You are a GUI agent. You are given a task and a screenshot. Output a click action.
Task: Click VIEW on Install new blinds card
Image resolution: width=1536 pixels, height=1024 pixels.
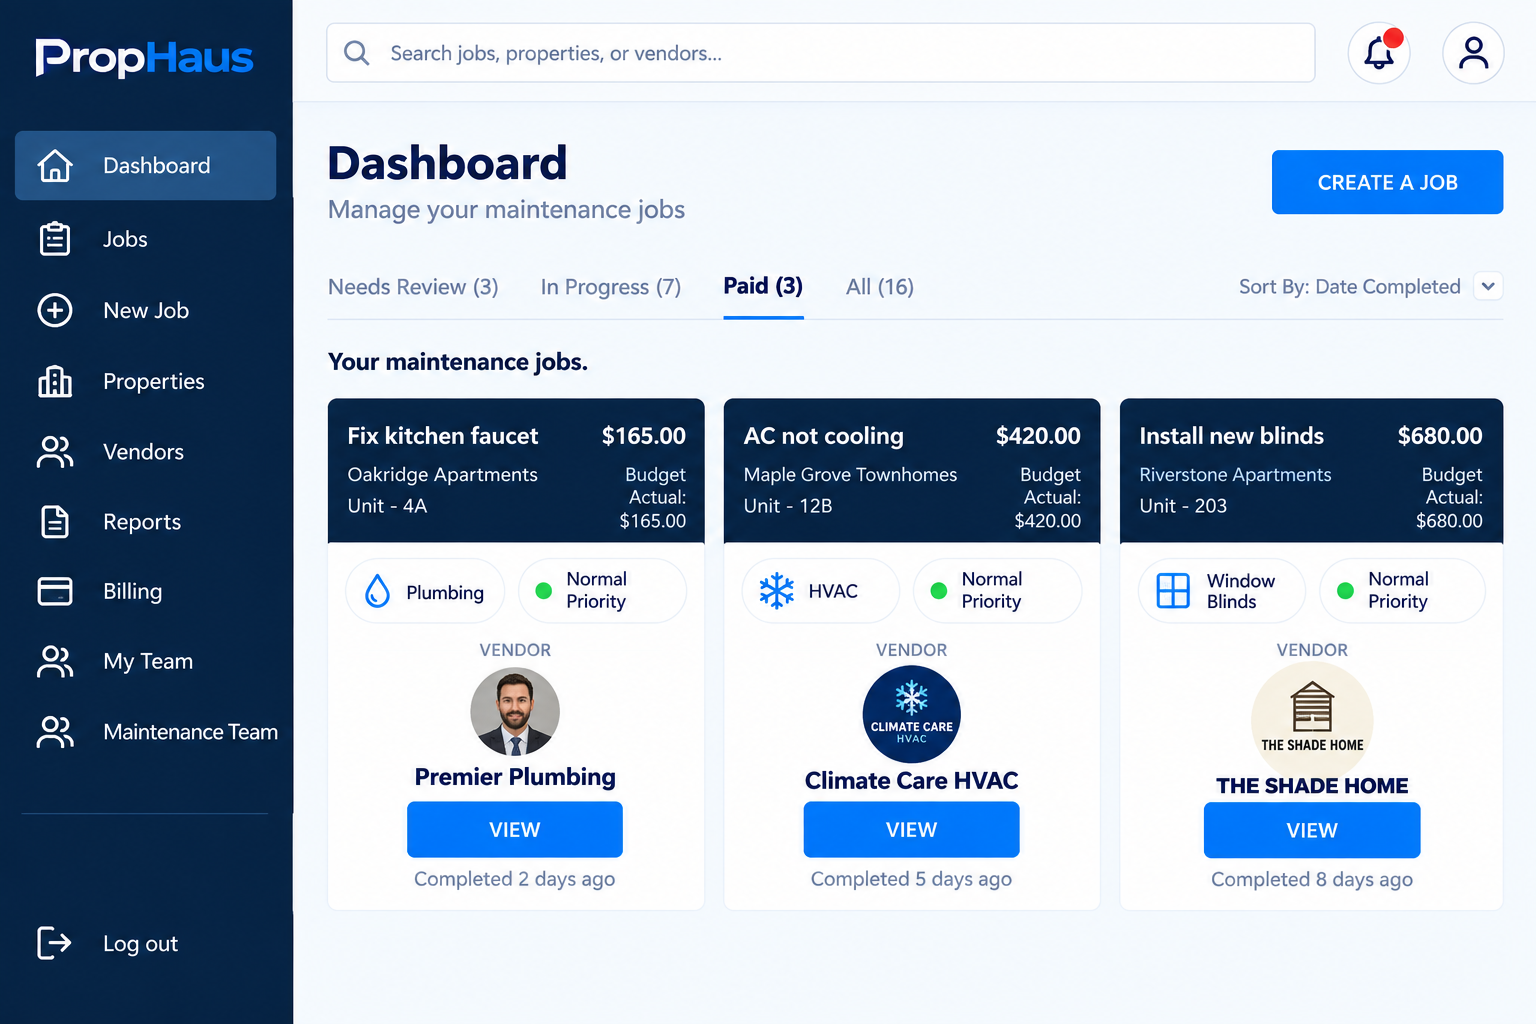[1312, 830]
